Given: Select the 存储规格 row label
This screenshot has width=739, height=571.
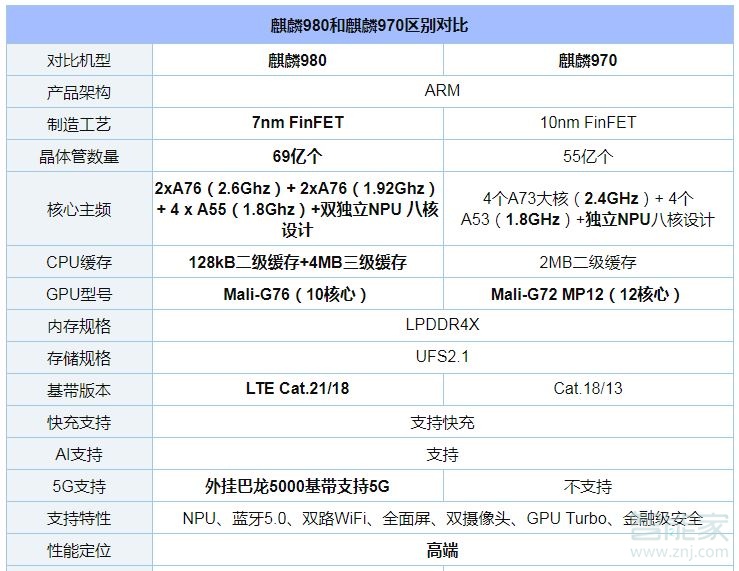Looking at the screenshot, I should pyautogui.click(x=79, y=358).
